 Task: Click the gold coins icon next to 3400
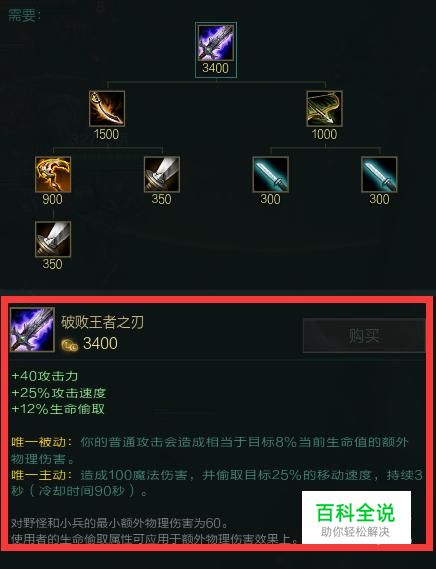(69, 345)
